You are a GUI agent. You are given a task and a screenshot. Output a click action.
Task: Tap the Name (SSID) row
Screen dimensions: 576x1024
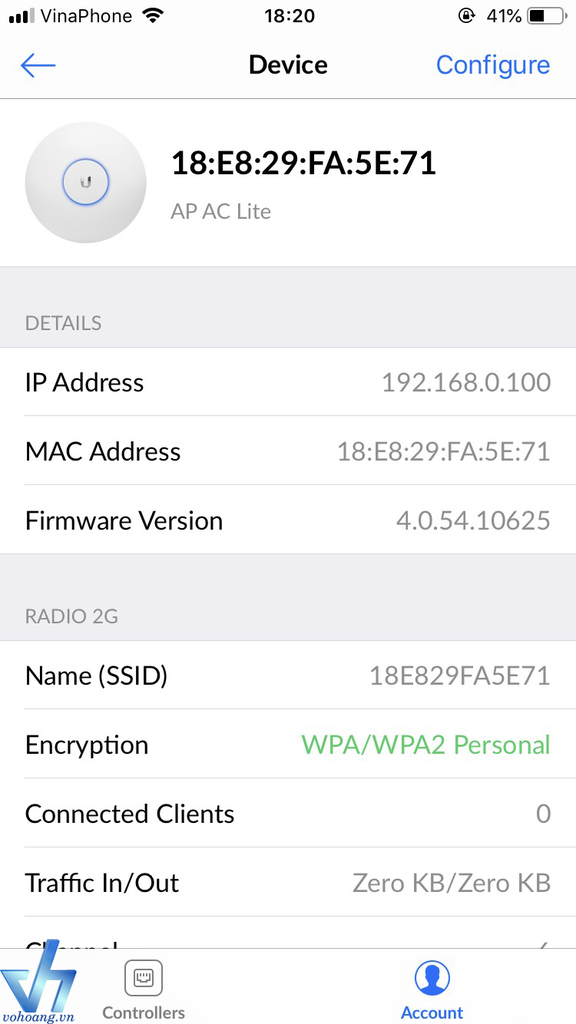click(288, 675)
